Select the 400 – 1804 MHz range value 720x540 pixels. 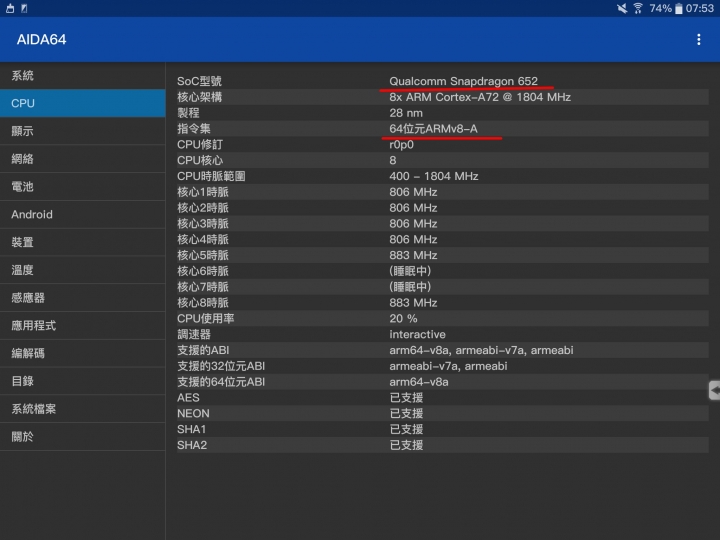pos(433,176)
